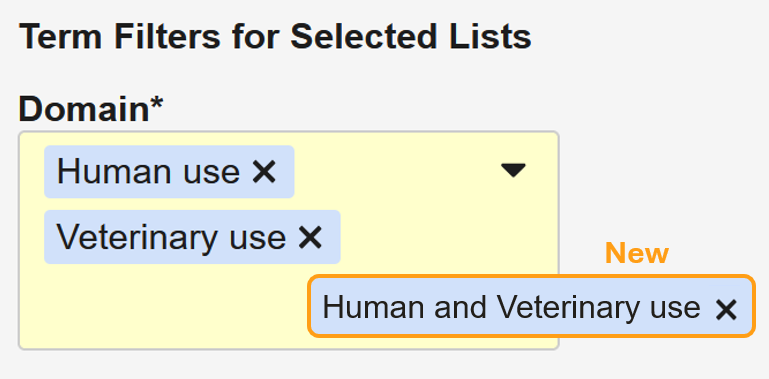Image resolution: width=769 pixels, height=379 pixels.
Task: Click the orange New label
Action: pyautogui.click(x=637, y=253)
